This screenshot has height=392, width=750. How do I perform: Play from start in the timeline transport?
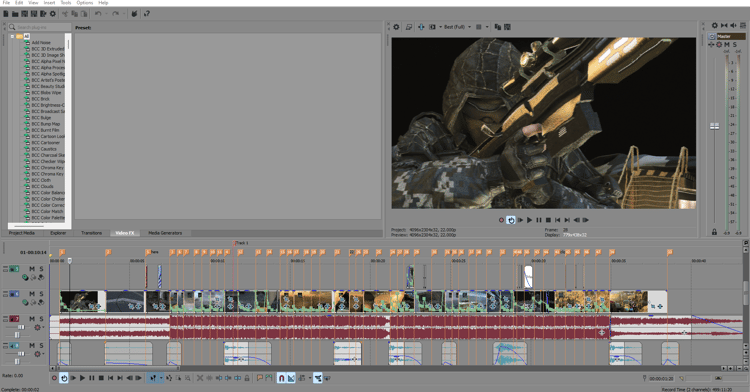pos(73,378)
